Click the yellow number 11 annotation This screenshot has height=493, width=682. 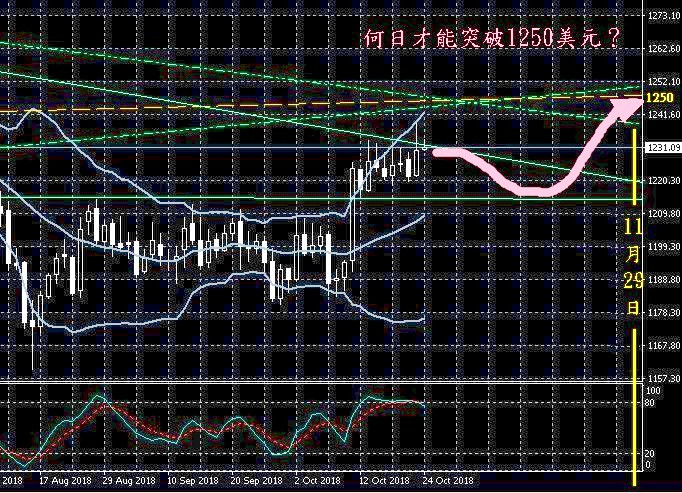(633, 227)
